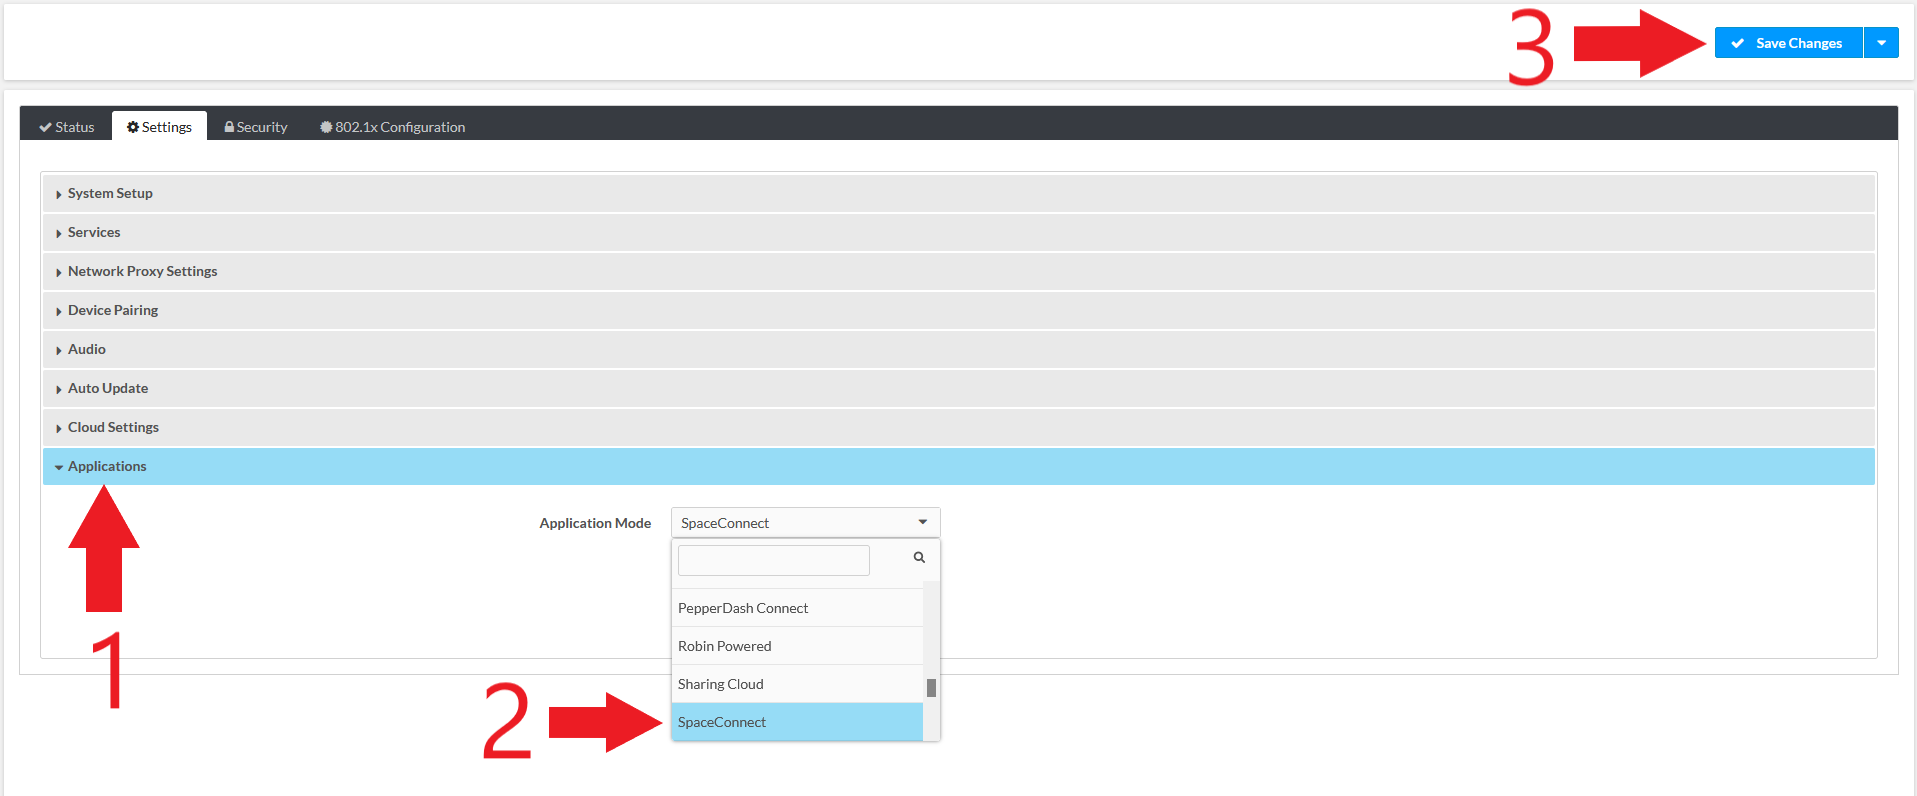Expand the Cloud Settings section
This screenshot has width=1917, height=796.
click(958, 427)
